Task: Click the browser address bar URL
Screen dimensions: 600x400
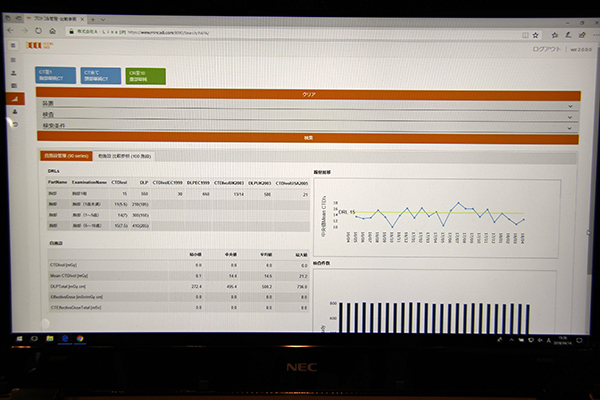Action: click(x=200, y=33)
